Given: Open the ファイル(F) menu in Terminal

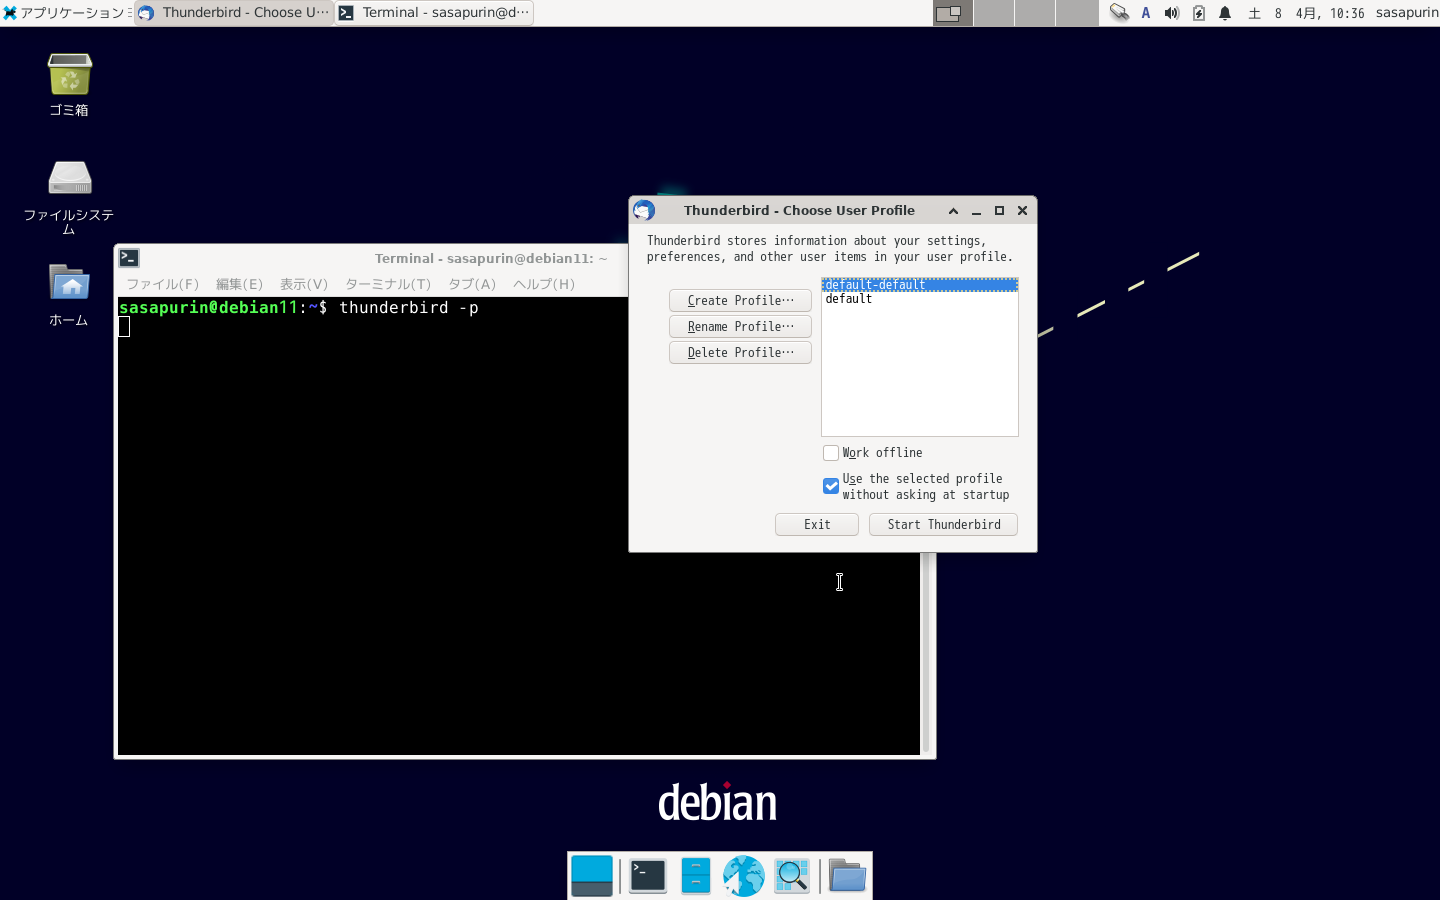Looking at the screenshot, I should (163, 284).
